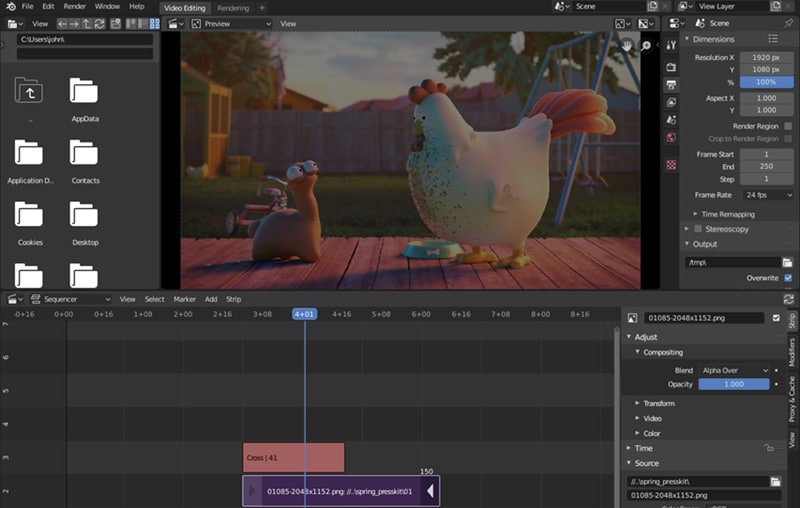Image resolution: width=800 pixels, height=508 pixels.
Task: Click the pan hand gizmo in preview
Action: pyautogui.click(x=626, y=45)
